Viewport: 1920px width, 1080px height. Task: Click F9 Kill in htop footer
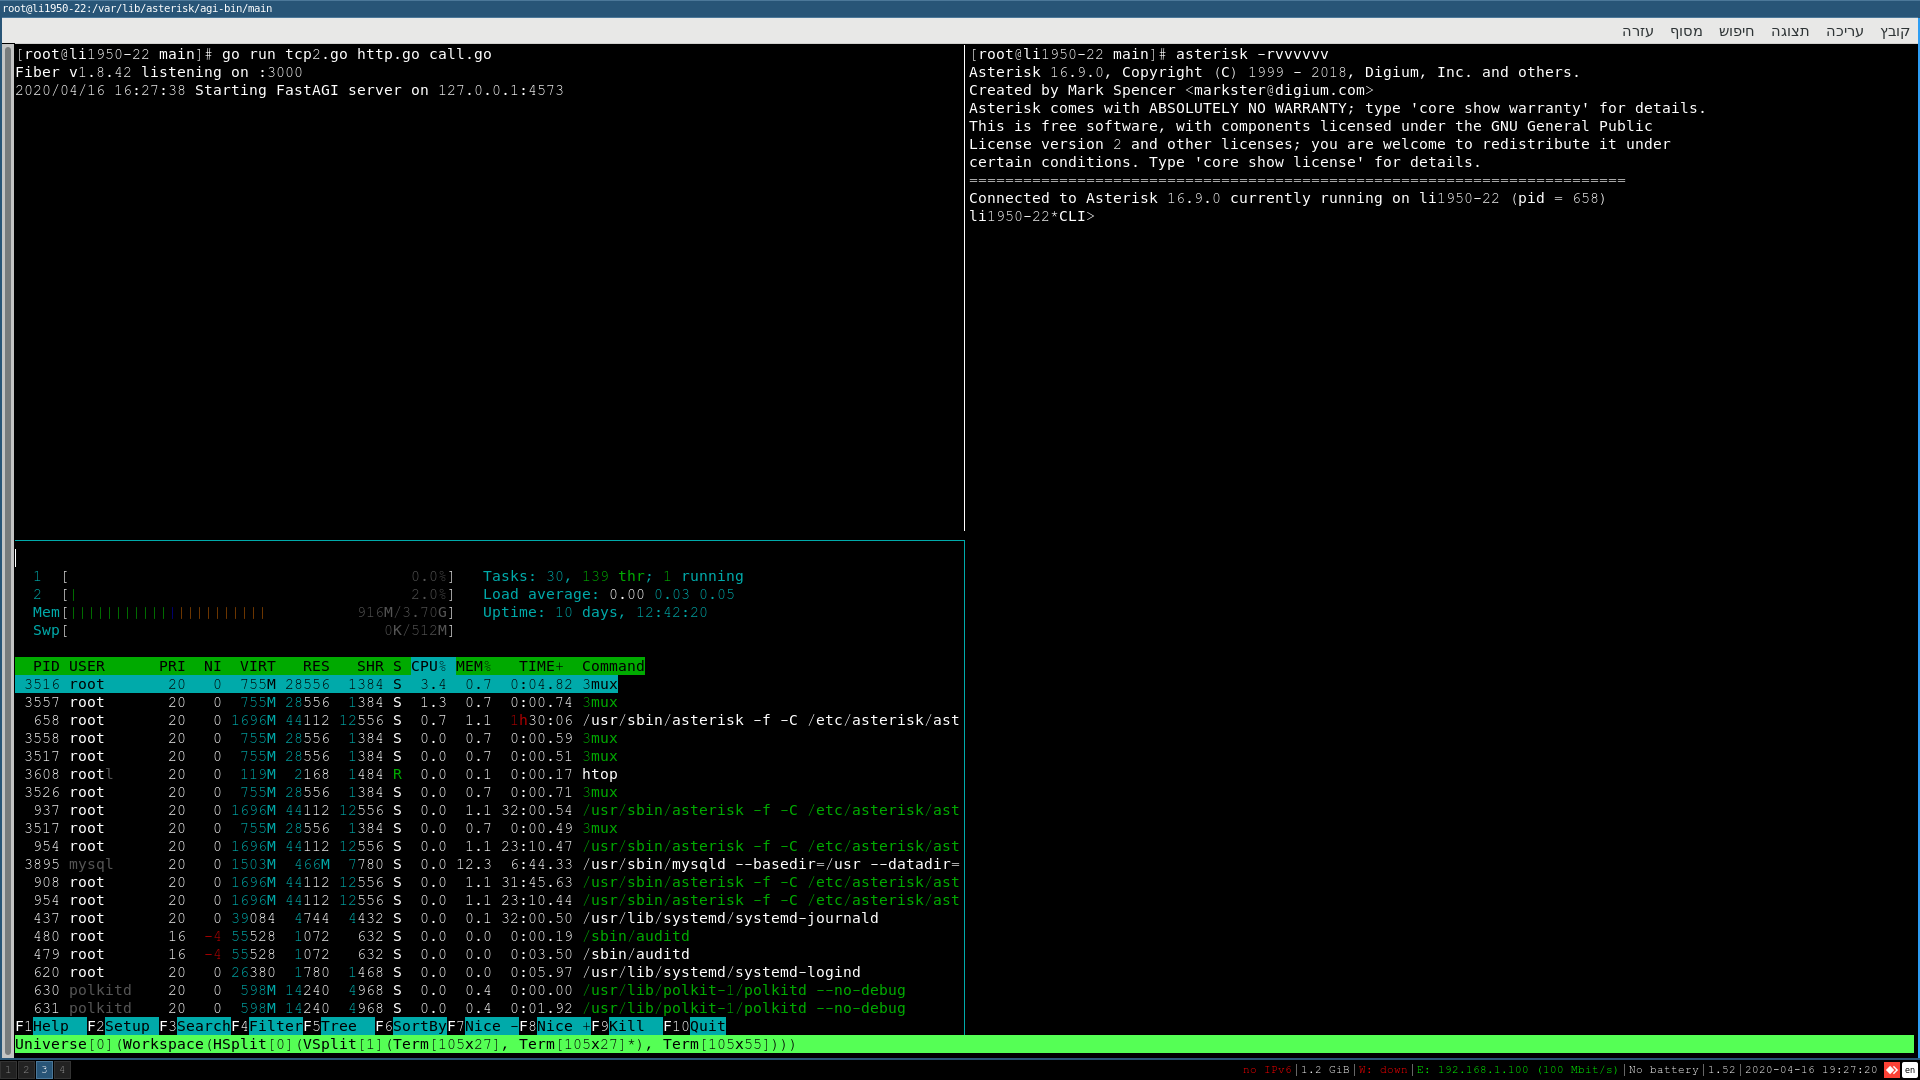pyautogui.click(x=627, y=1026)
